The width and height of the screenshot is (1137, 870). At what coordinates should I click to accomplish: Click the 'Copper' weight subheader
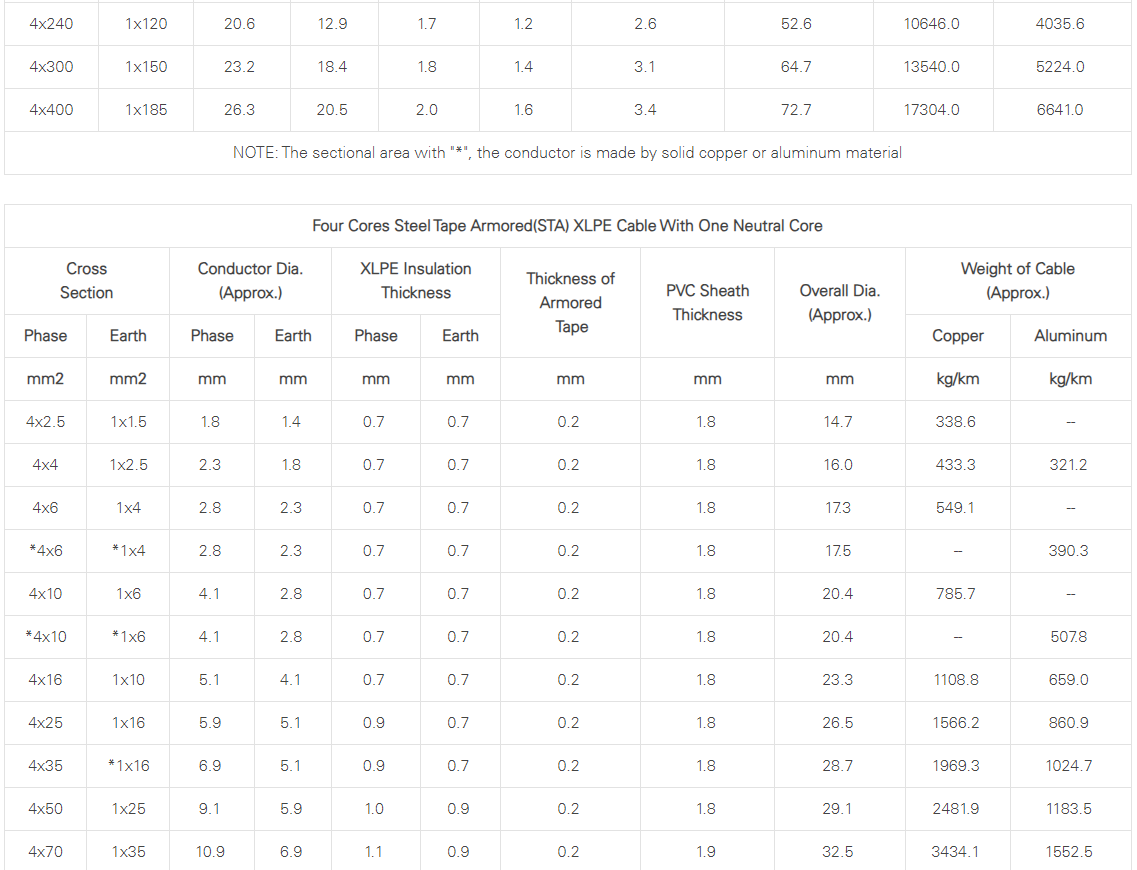tap(958, 336)
